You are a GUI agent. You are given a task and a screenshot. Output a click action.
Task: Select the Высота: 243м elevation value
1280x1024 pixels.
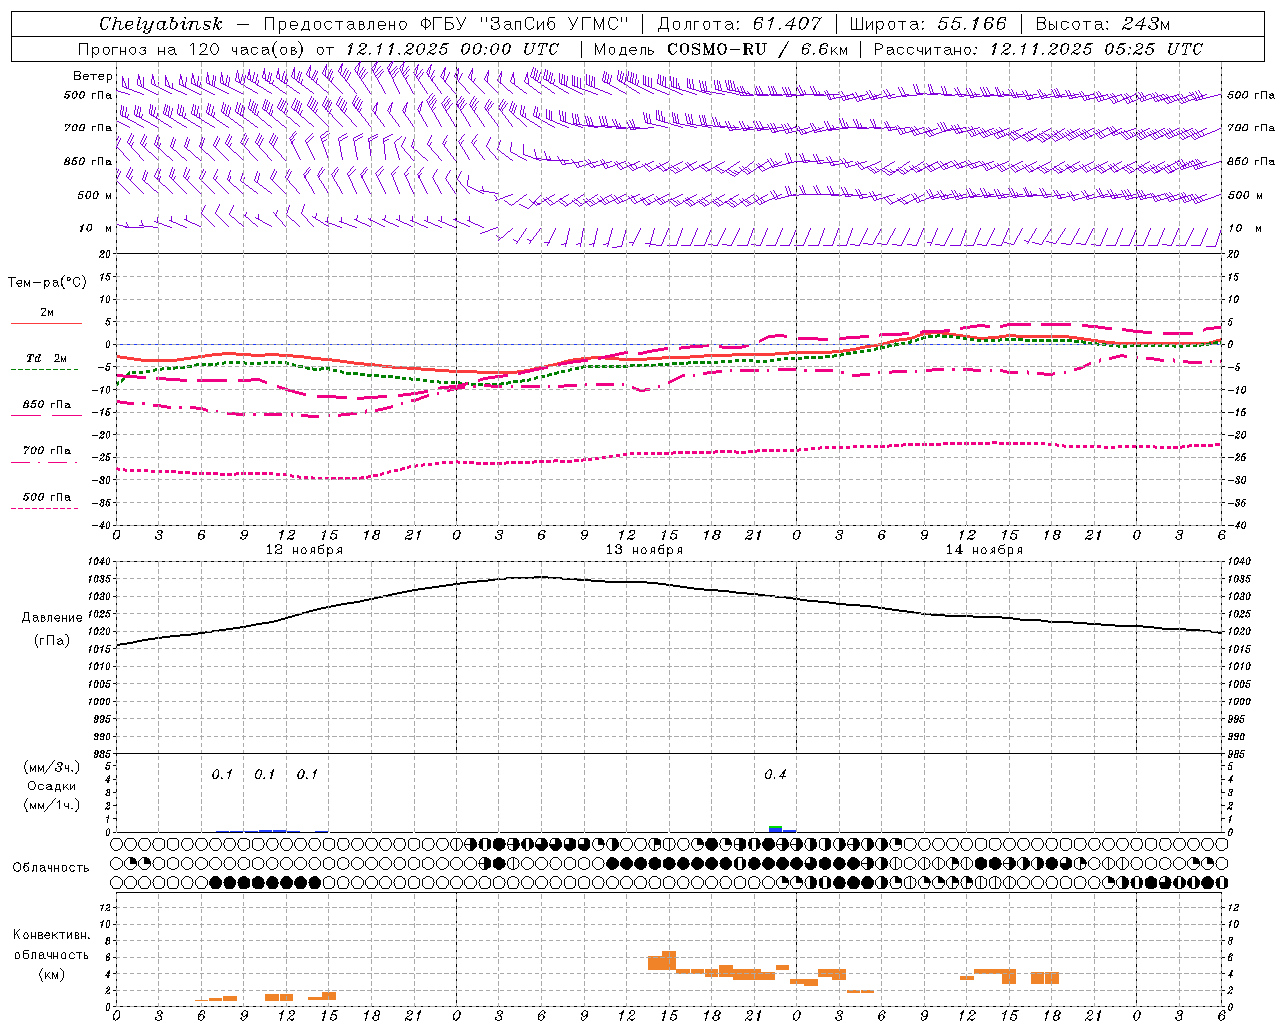coord(1102,24)
